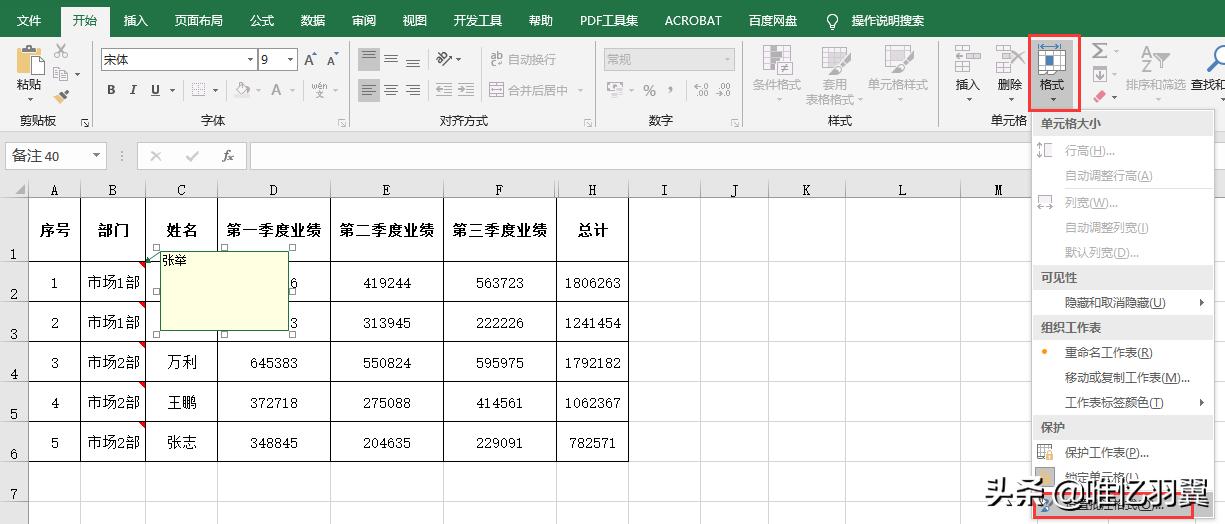Click the Clear eraser icon
The height and width of the screenshot is (524, 1225).
(1099, 97)
